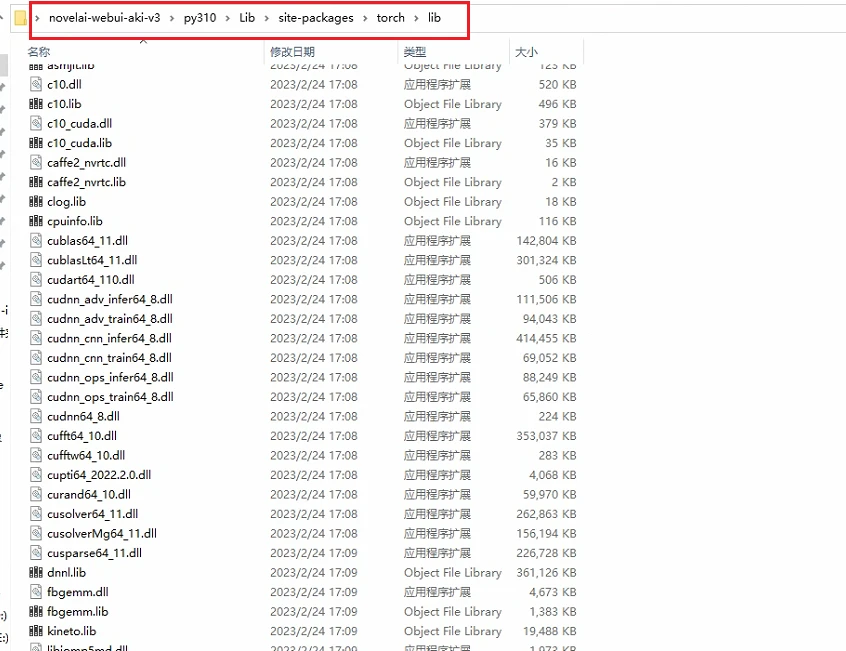This screenshot has height=651, width=846.
Task: Click the curand64_10.dll file icon
Action: 36,495
